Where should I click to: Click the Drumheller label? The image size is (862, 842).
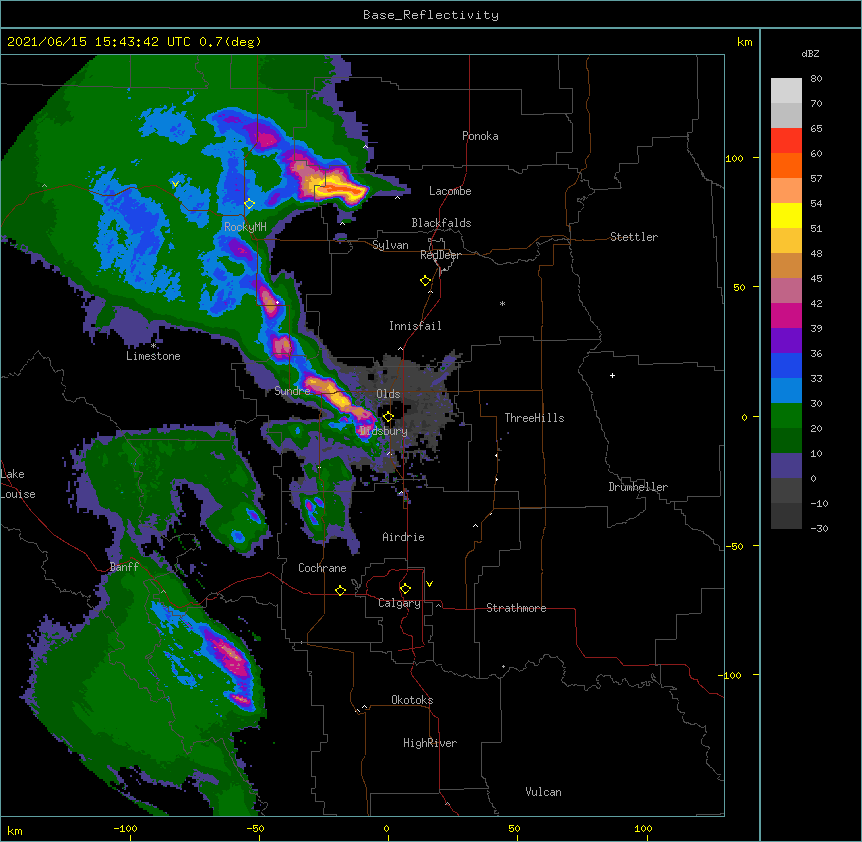click(638, 487)
